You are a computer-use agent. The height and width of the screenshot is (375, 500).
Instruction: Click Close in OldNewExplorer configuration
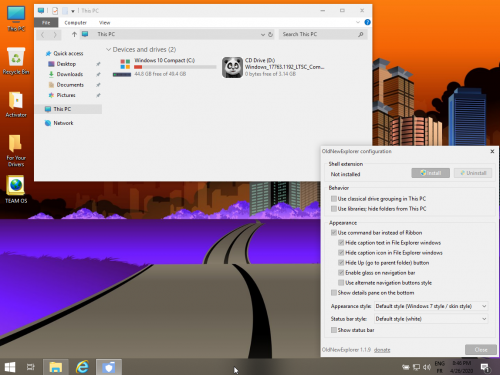tap(481, 350)
